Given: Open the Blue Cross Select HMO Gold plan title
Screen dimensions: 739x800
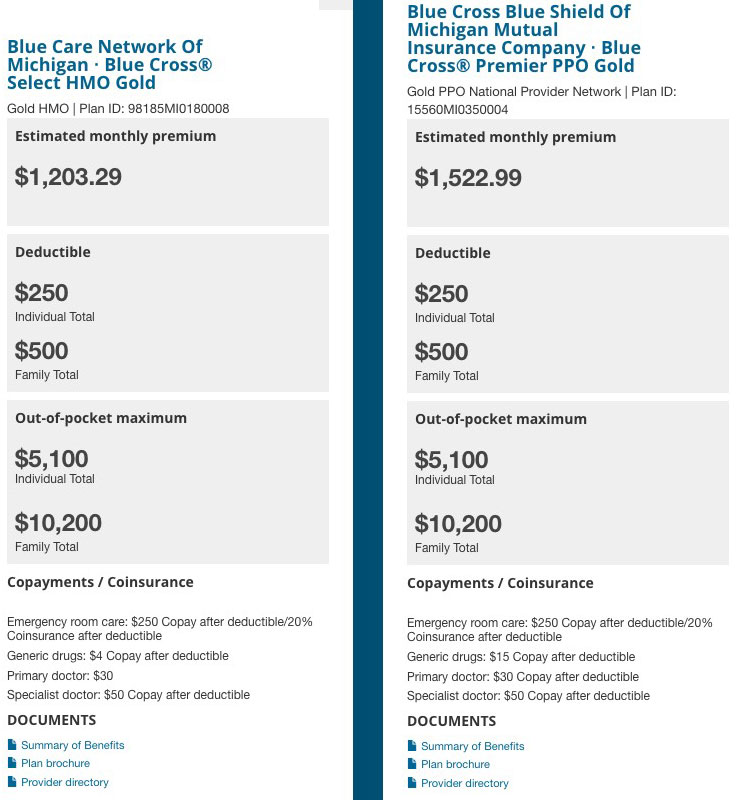Looking at the screenshot, I should (x=105, y=64).
